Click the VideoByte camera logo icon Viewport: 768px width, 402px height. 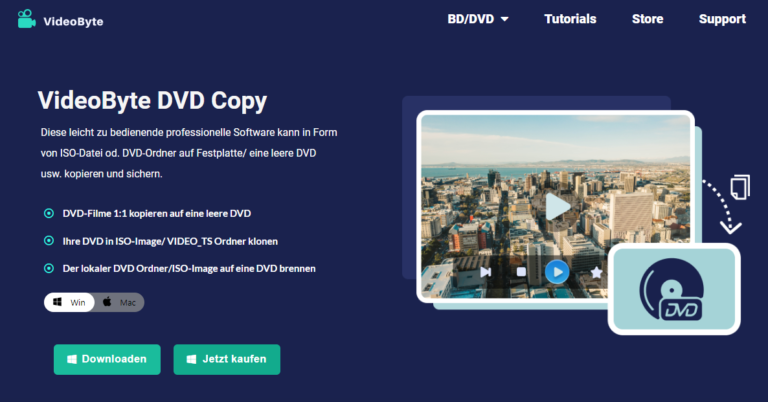click(x=28, y=20)
